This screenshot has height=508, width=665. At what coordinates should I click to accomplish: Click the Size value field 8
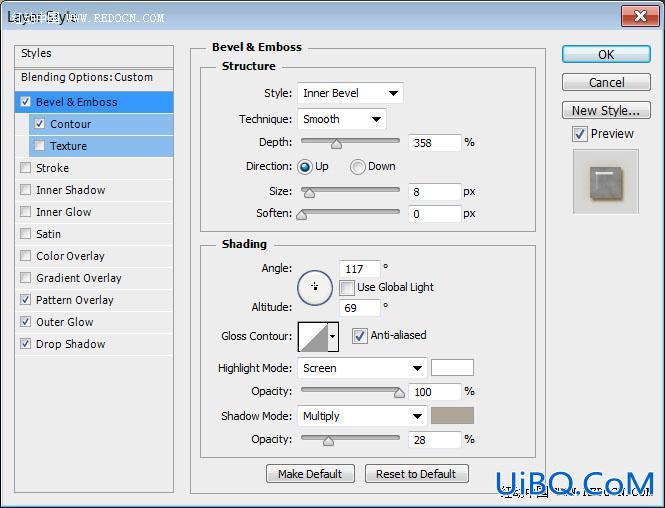point(435,192)
